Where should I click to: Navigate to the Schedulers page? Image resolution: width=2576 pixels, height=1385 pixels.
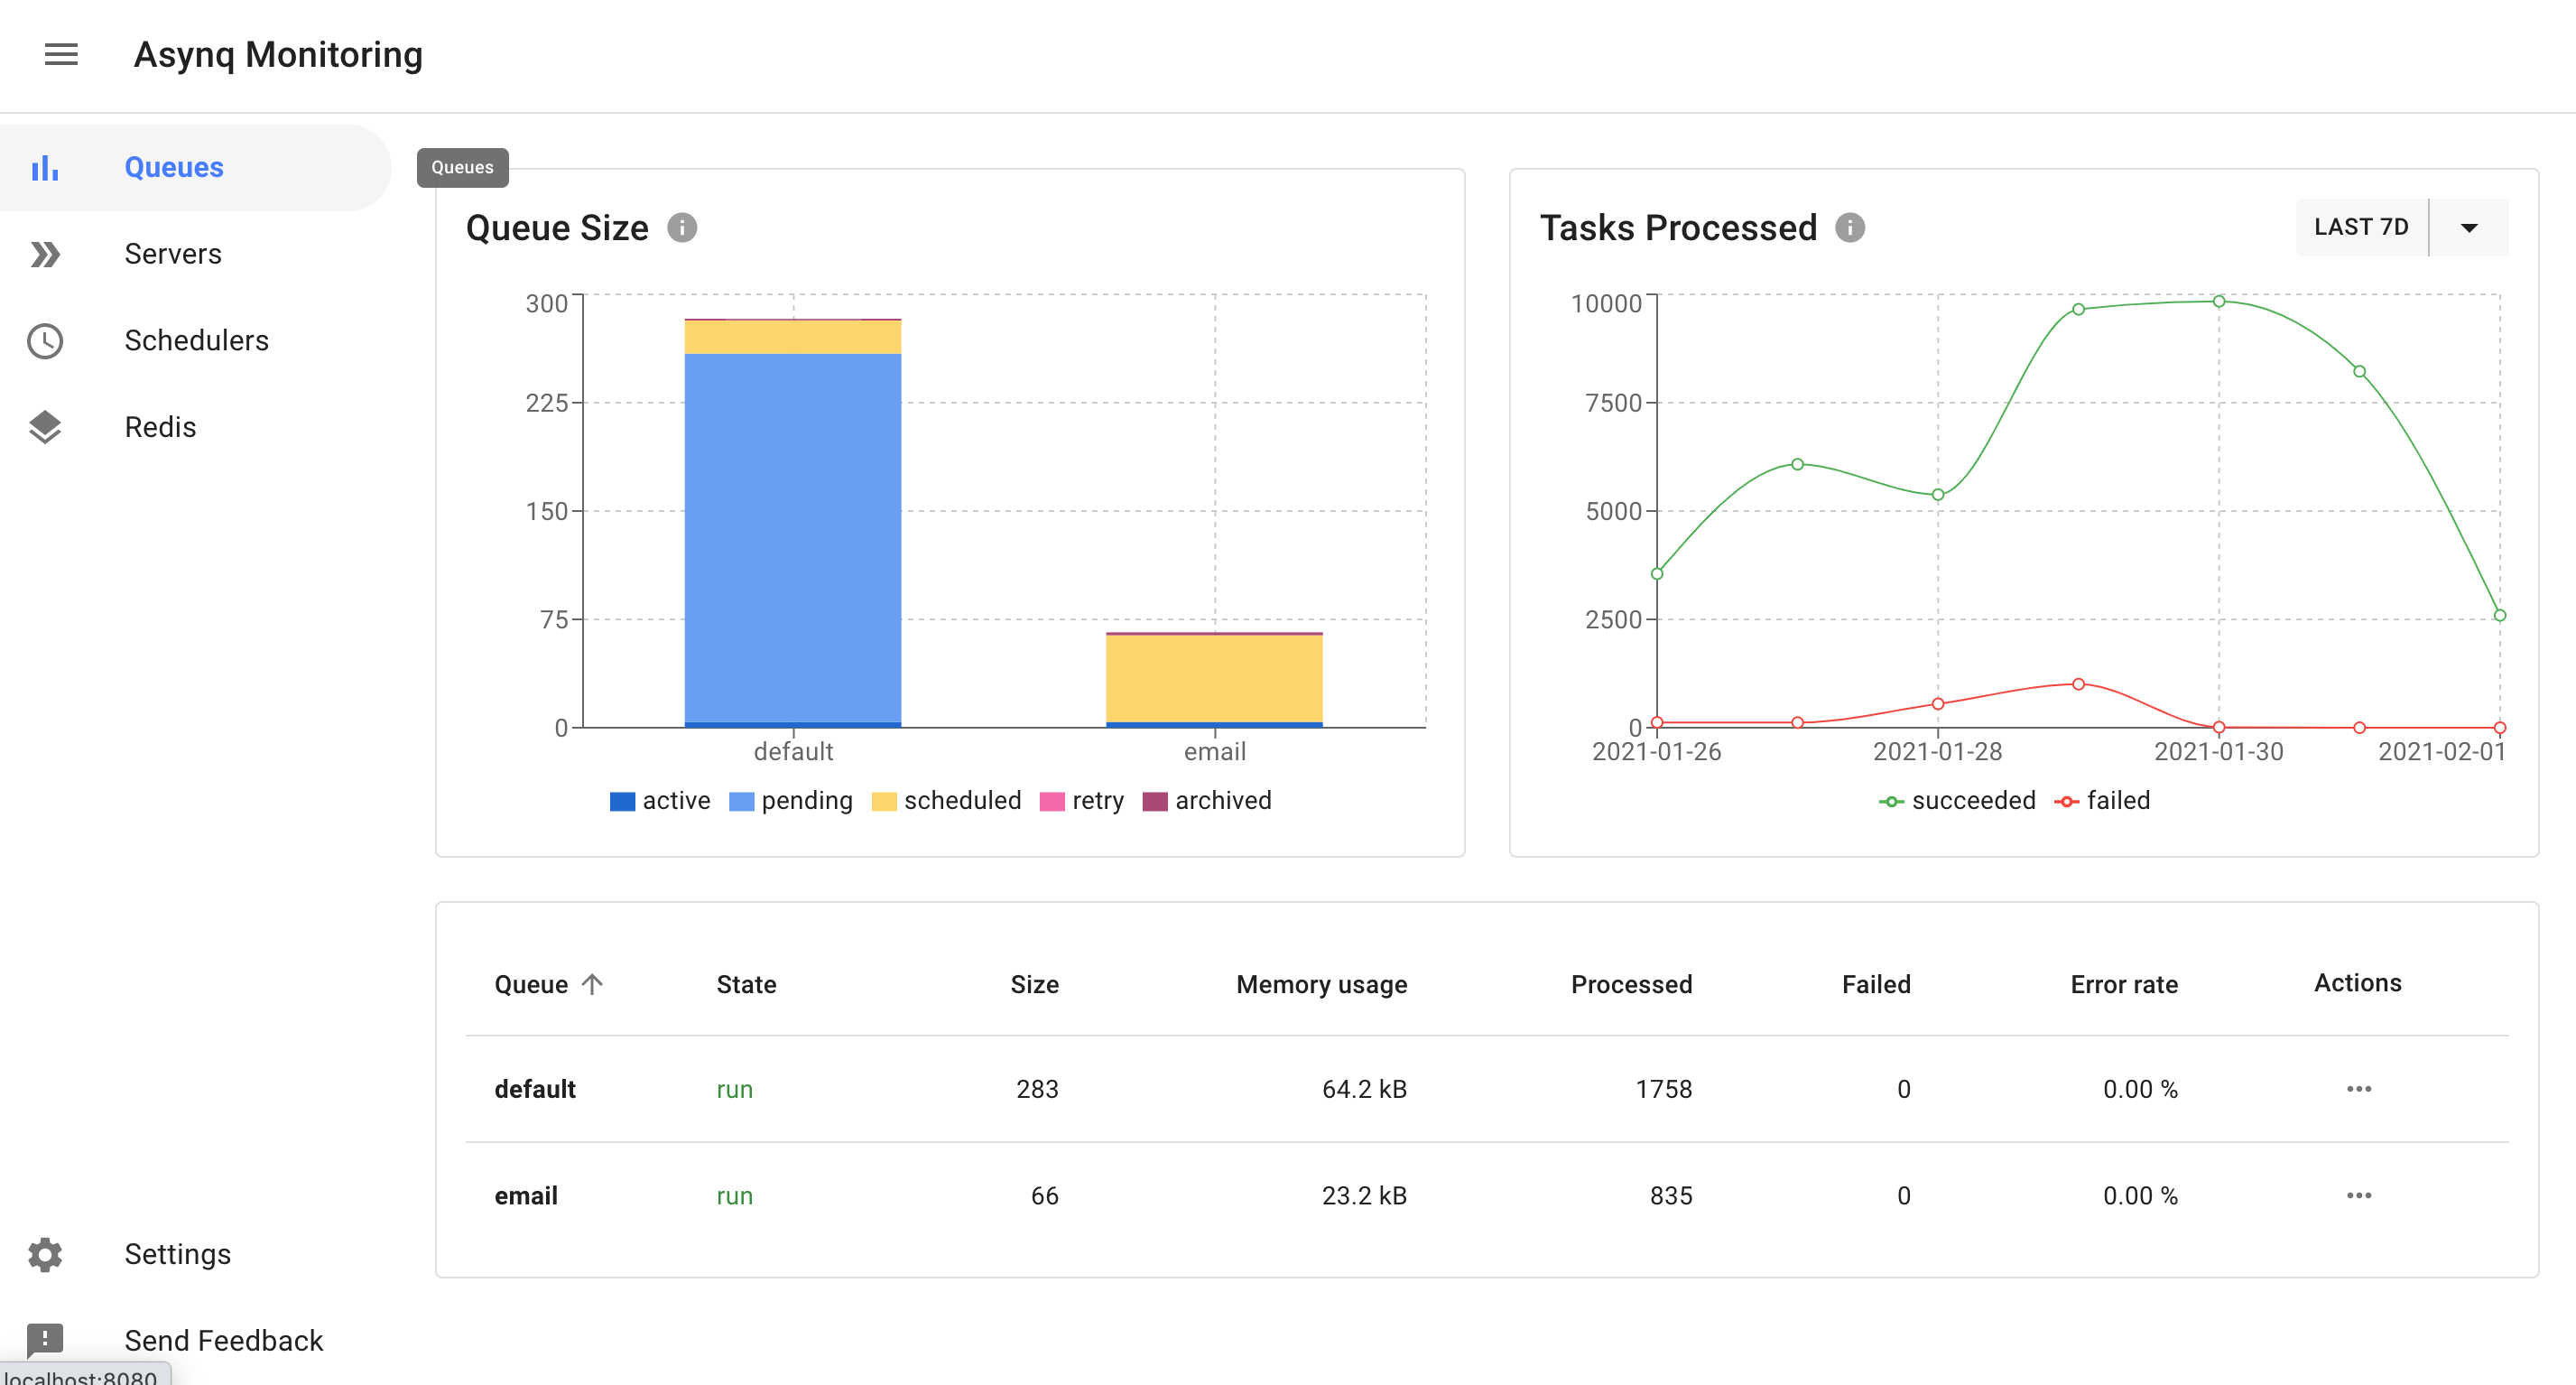click(196, 341)
